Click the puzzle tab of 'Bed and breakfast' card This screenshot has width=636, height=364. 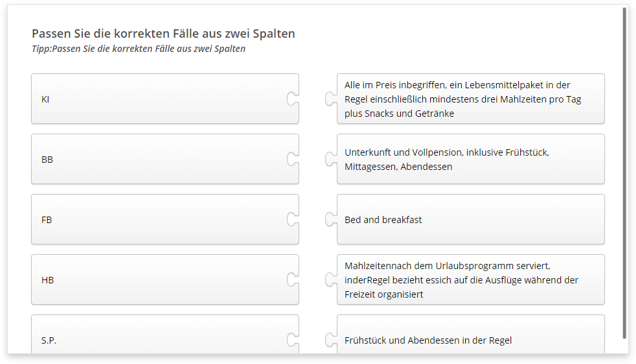point(331,219)
